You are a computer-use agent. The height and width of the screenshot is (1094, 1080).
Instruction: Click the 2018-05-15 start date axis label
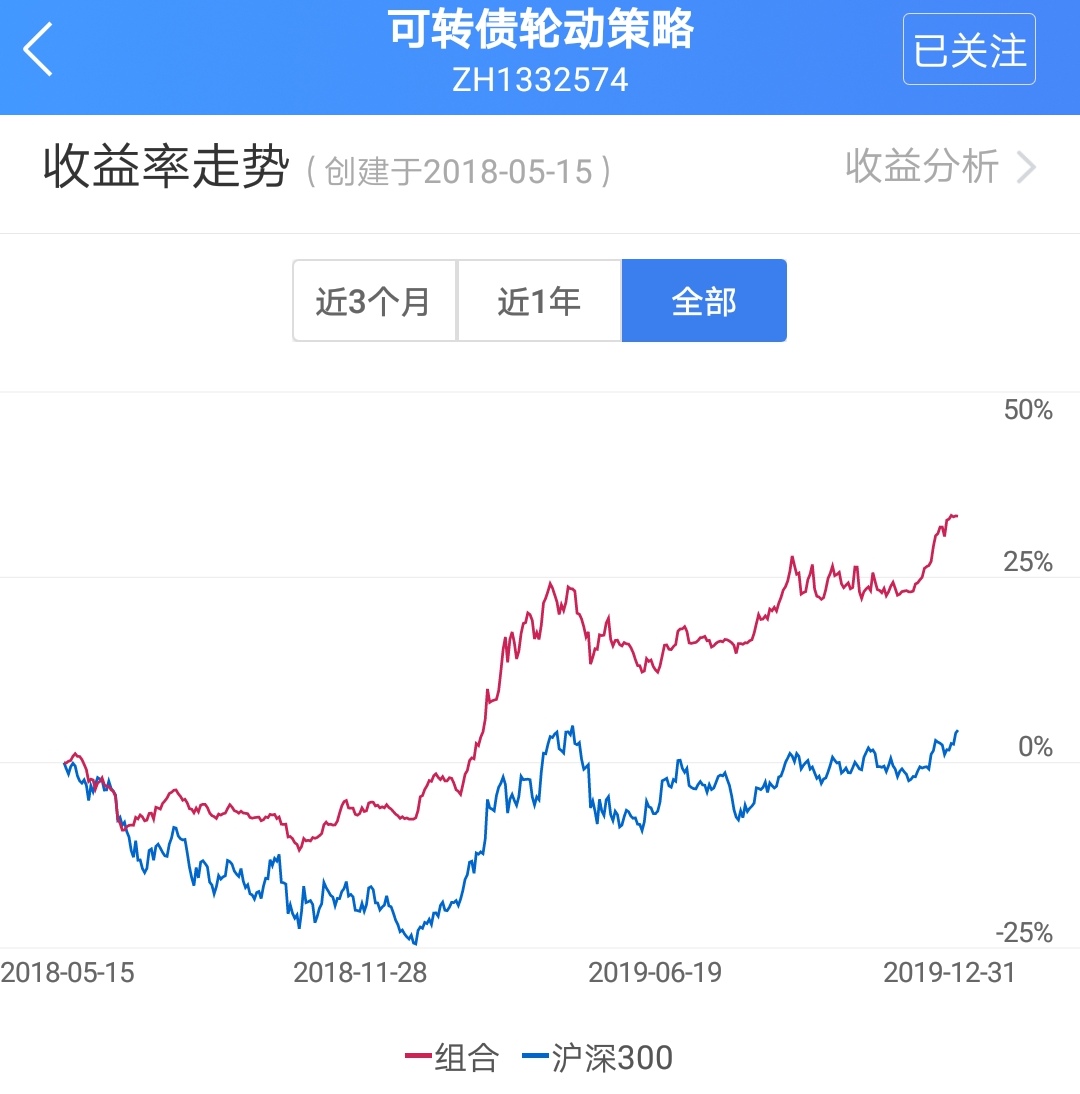click(68, 972)
